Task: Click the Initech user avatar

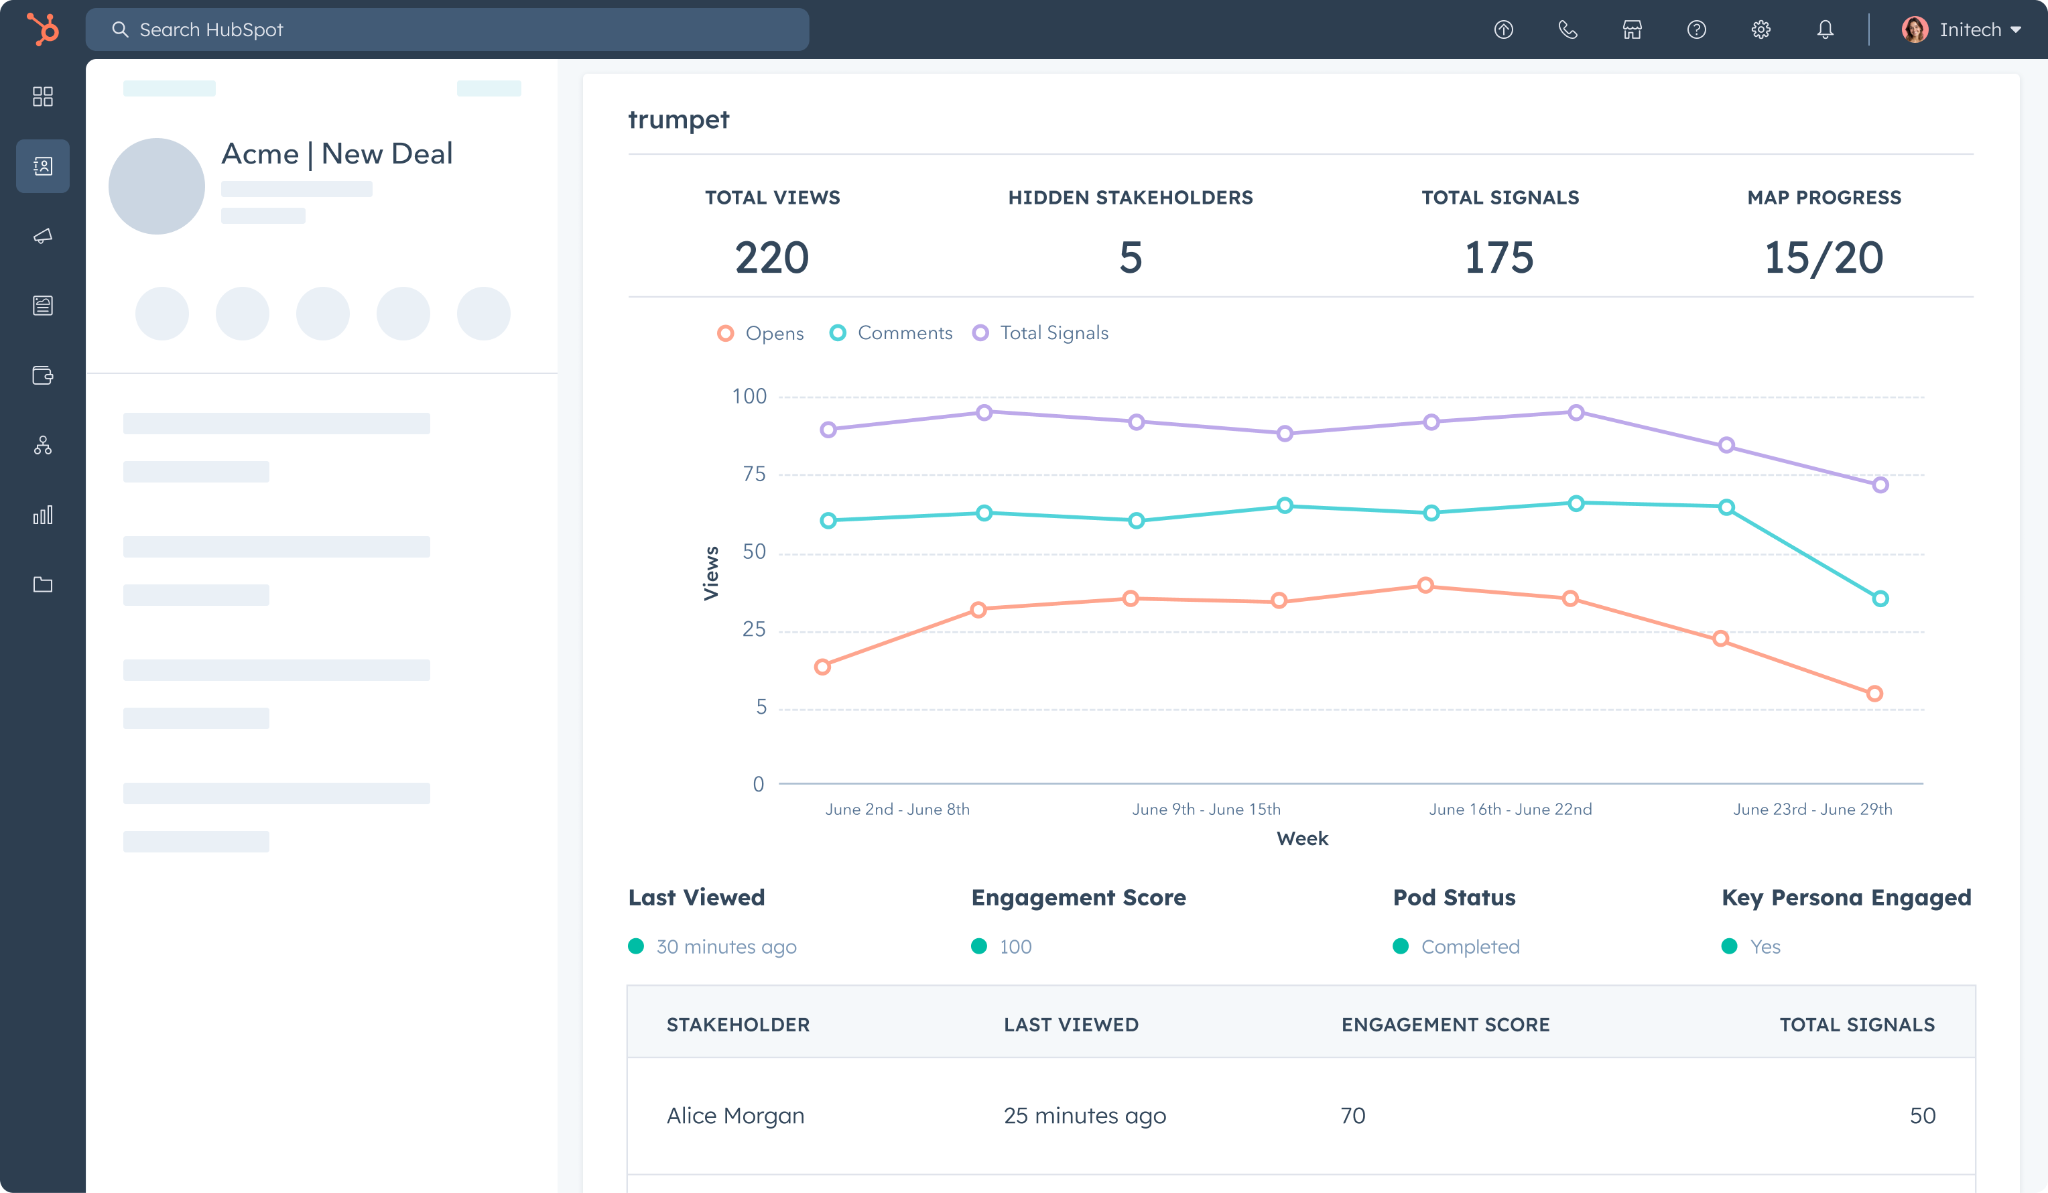Action: point(1915,30)
